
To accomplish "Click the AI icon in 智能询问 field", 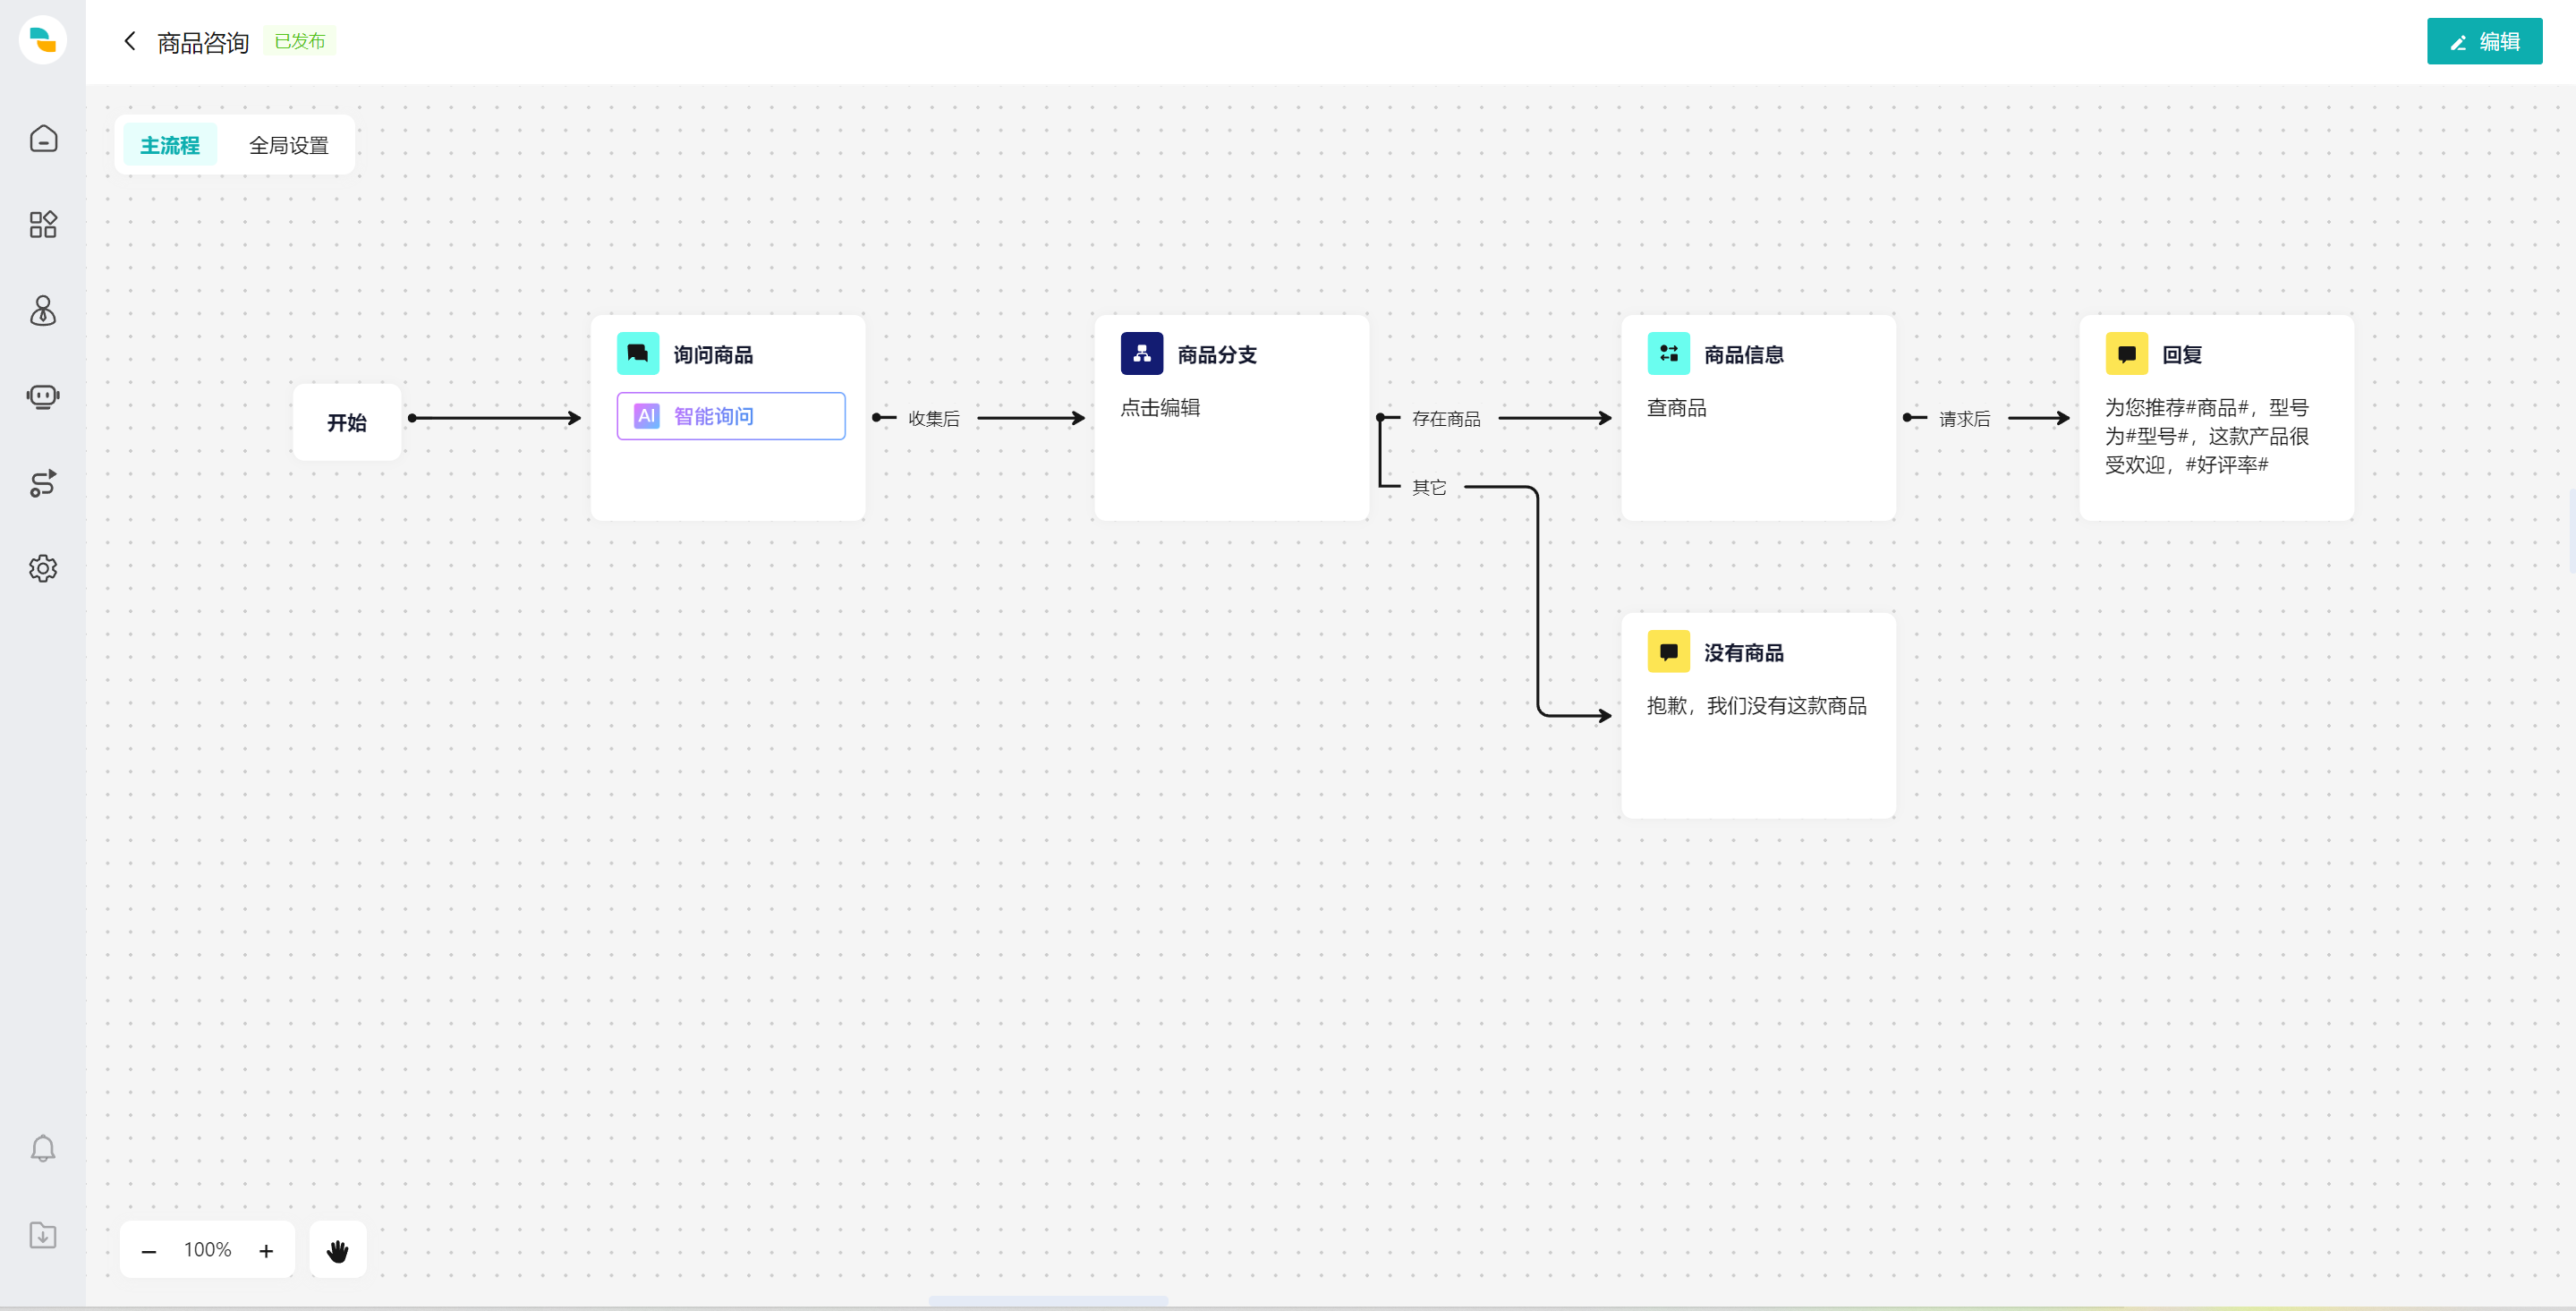I will coord(647,416).
